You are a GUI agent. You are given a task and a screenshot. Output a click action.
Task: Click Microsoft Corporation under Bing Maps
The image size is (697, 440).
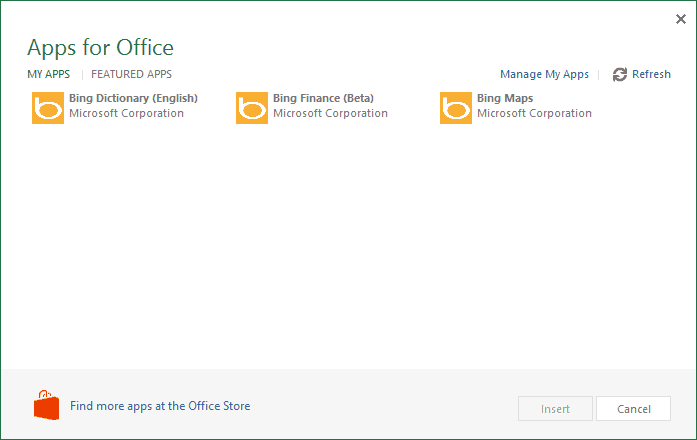[x=534, y=113]
